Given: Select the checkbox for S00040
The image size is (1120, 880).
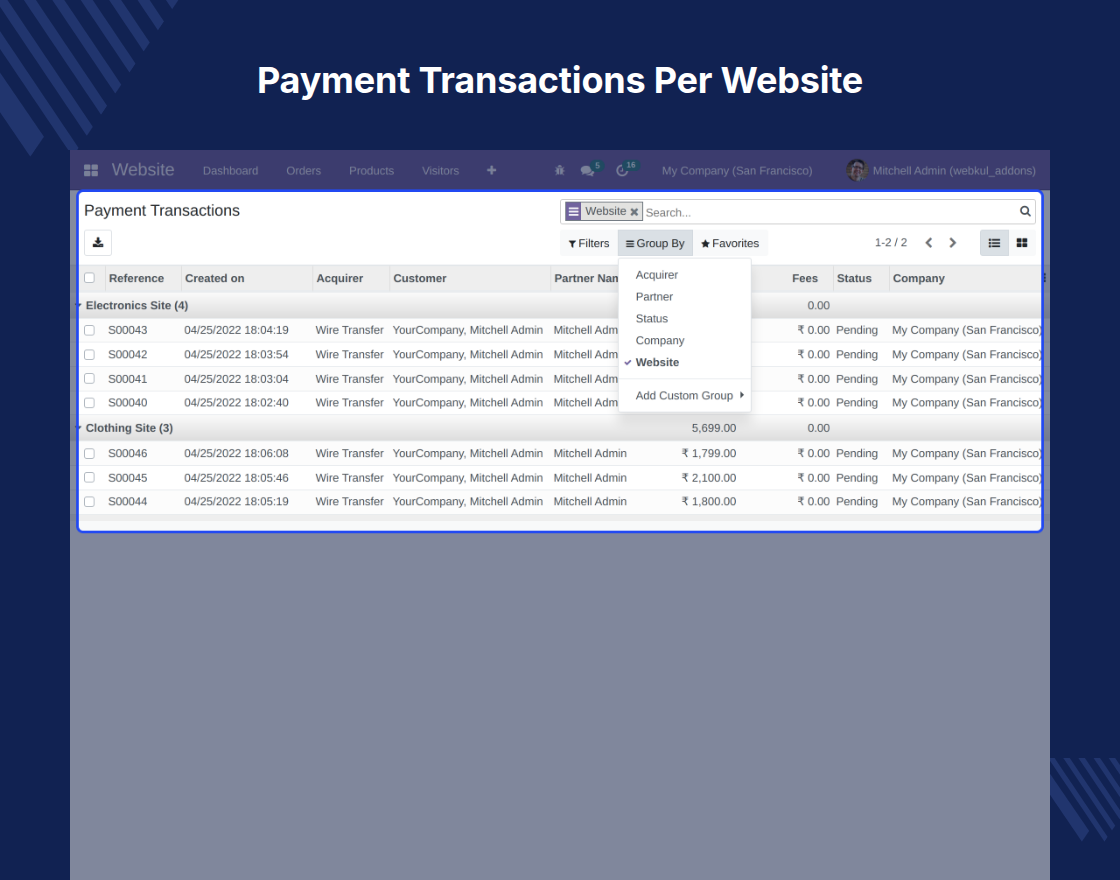Looking at the screenshot, I should tap(89, 403).
